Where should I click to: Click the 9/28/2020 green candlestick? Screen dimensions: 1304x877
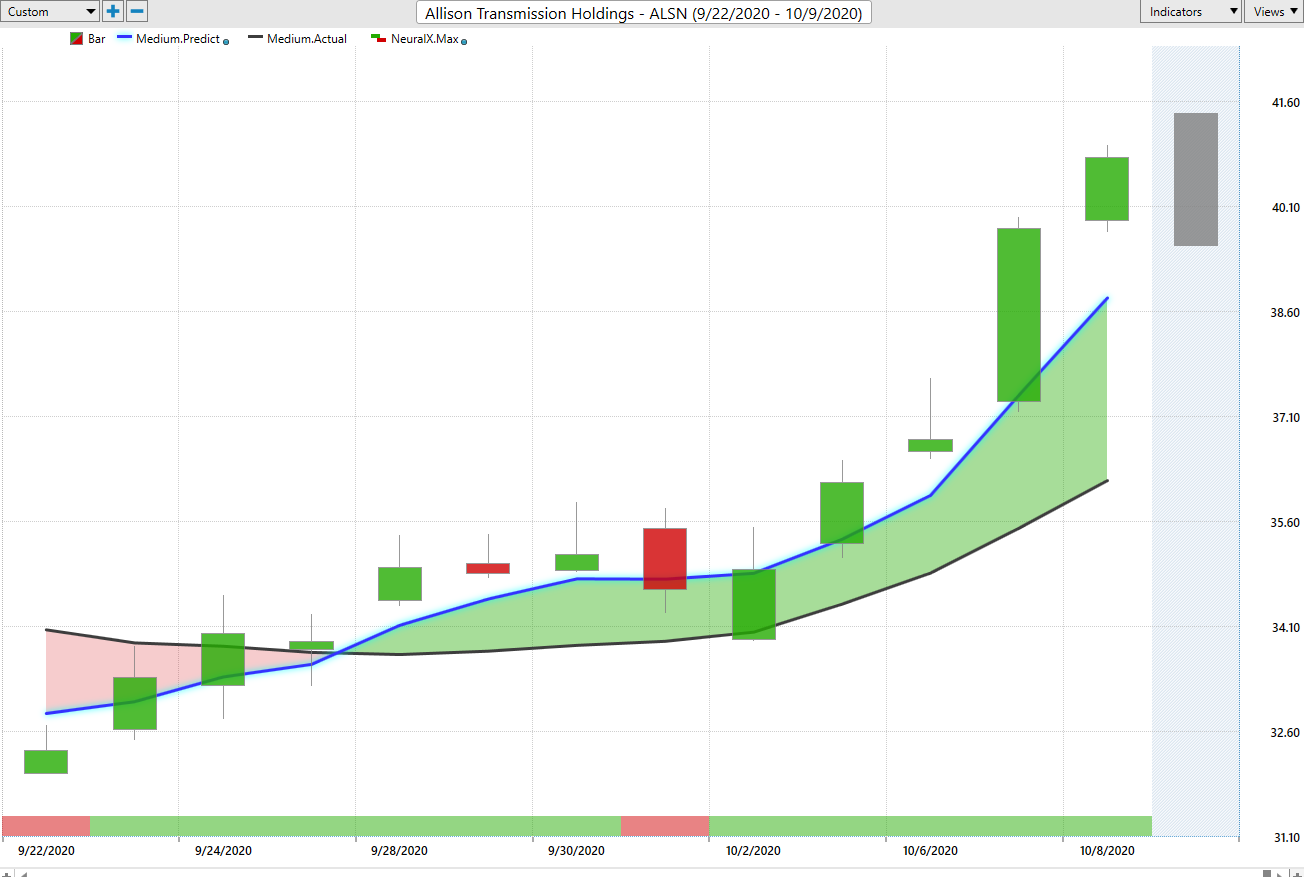[400, 584]
